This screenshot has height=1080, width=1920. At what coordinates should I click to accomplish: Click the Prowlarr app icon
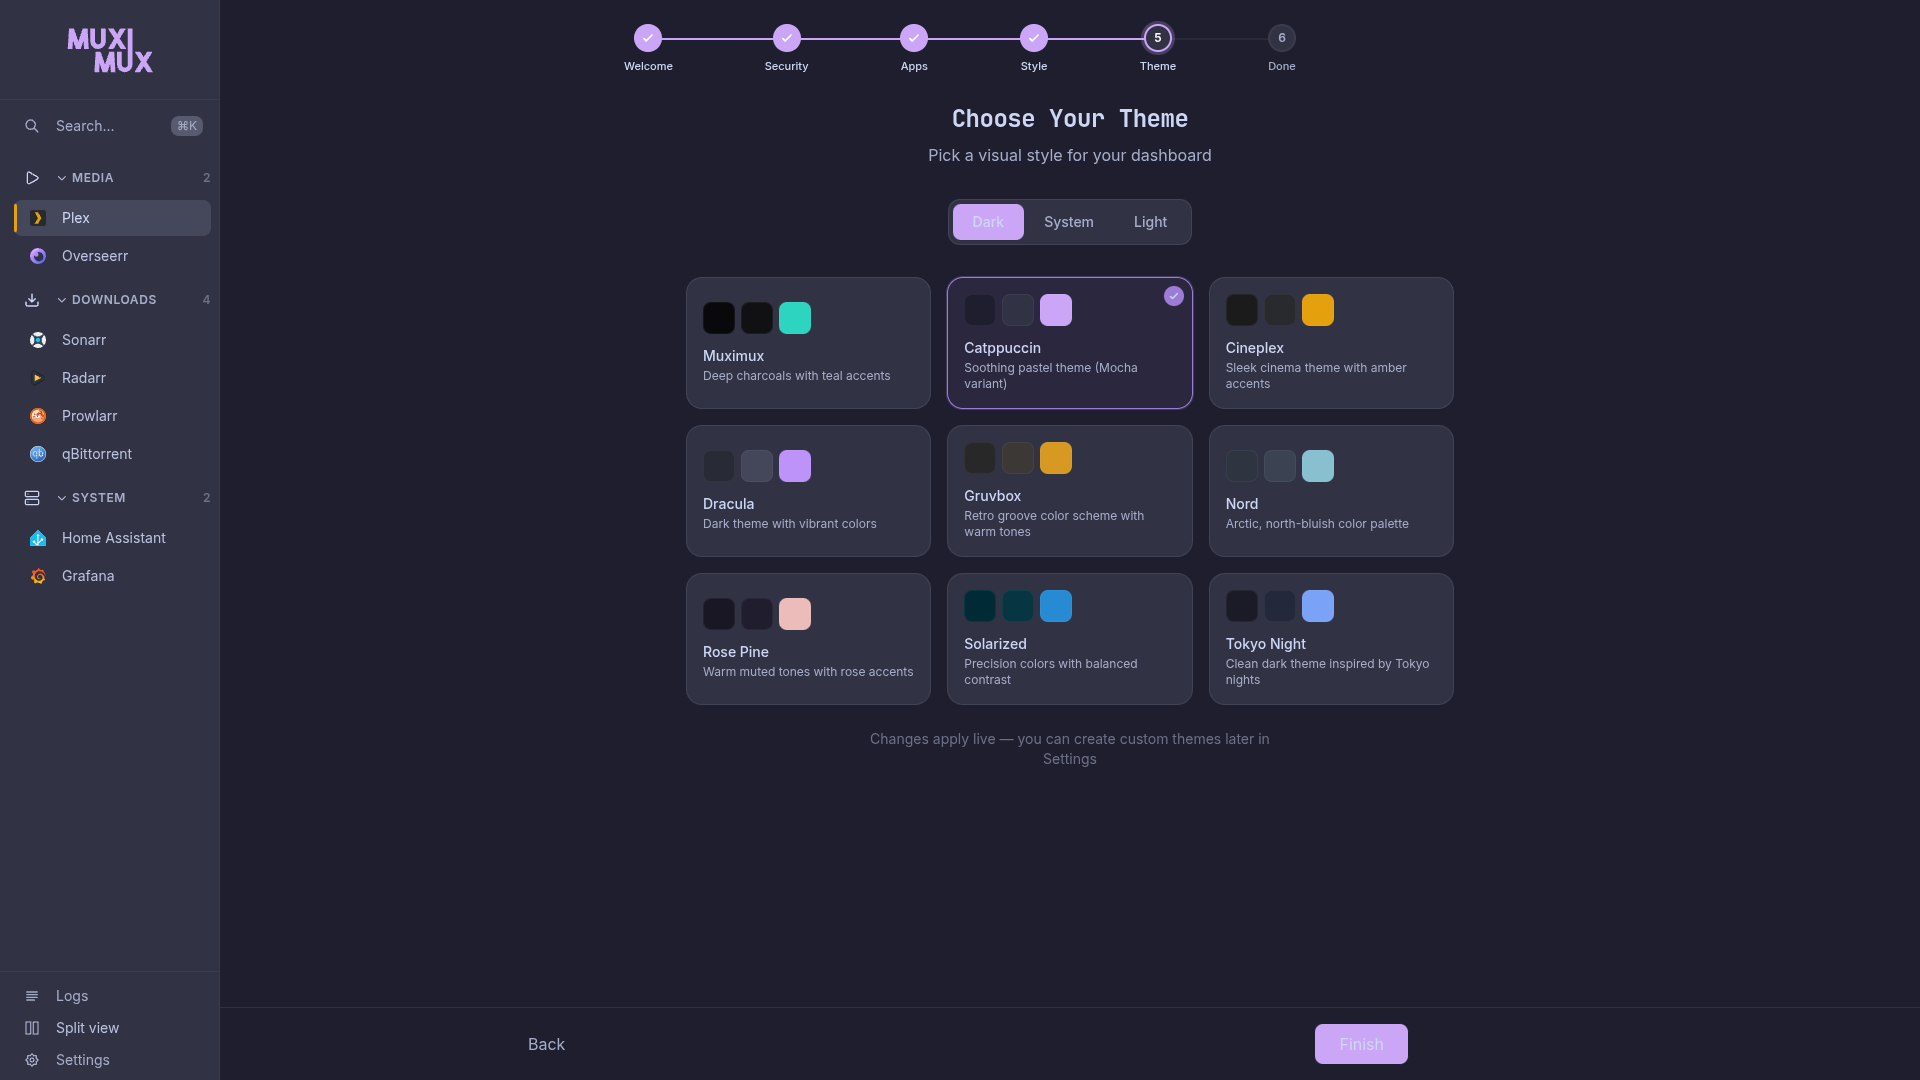[x=38, y=416]
